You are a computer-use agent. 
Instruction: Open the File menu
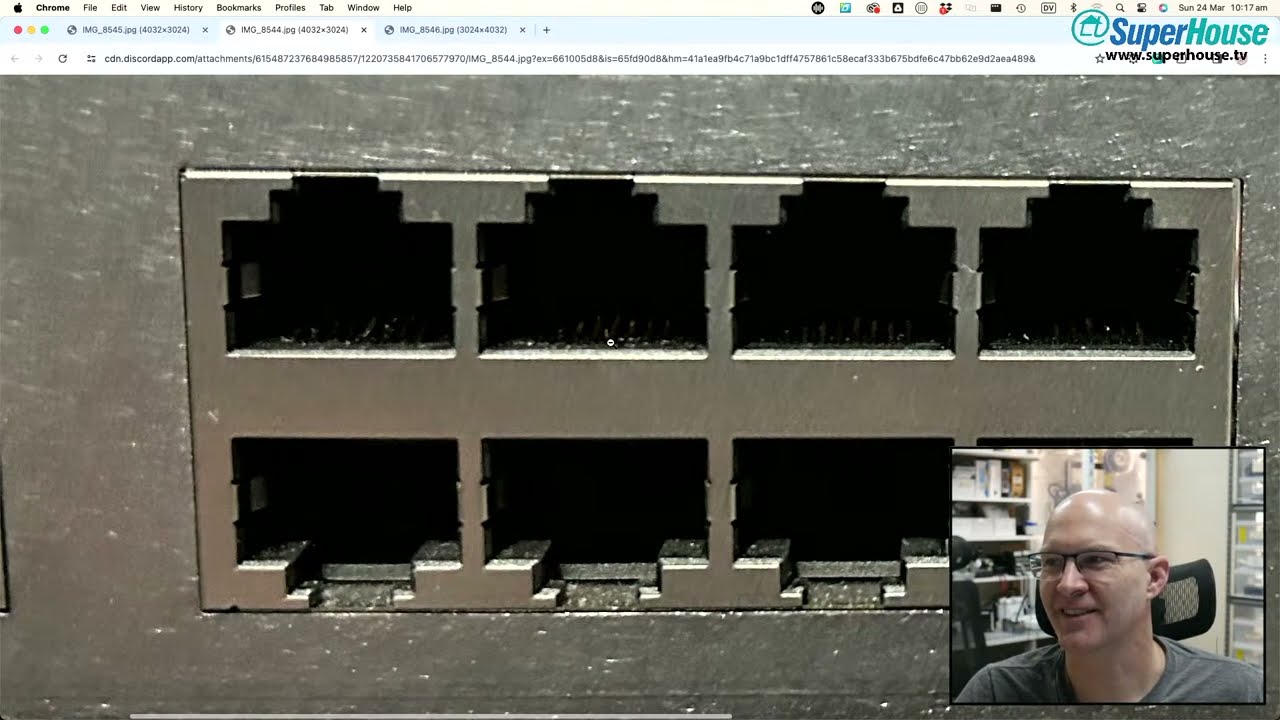[90, 7]
